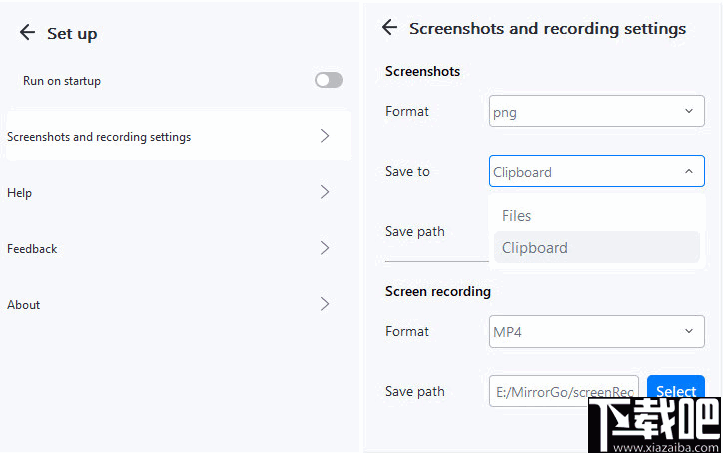This screenshot has height=453, width=723.
Task: Click the chevron next to Help
Action: pyautogui.click(x=325, y=192)
